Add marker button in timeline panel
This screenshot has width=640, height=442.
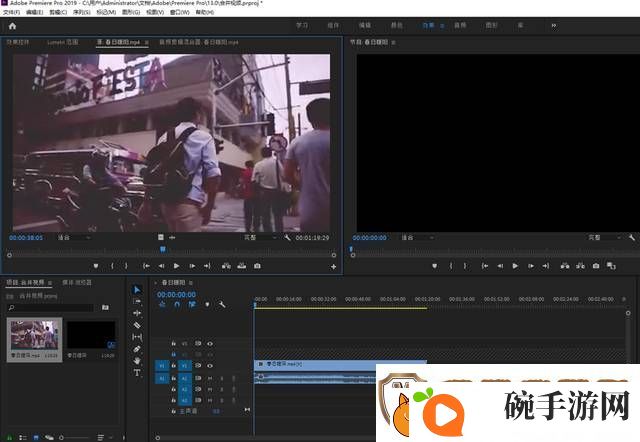click(207, 304)
